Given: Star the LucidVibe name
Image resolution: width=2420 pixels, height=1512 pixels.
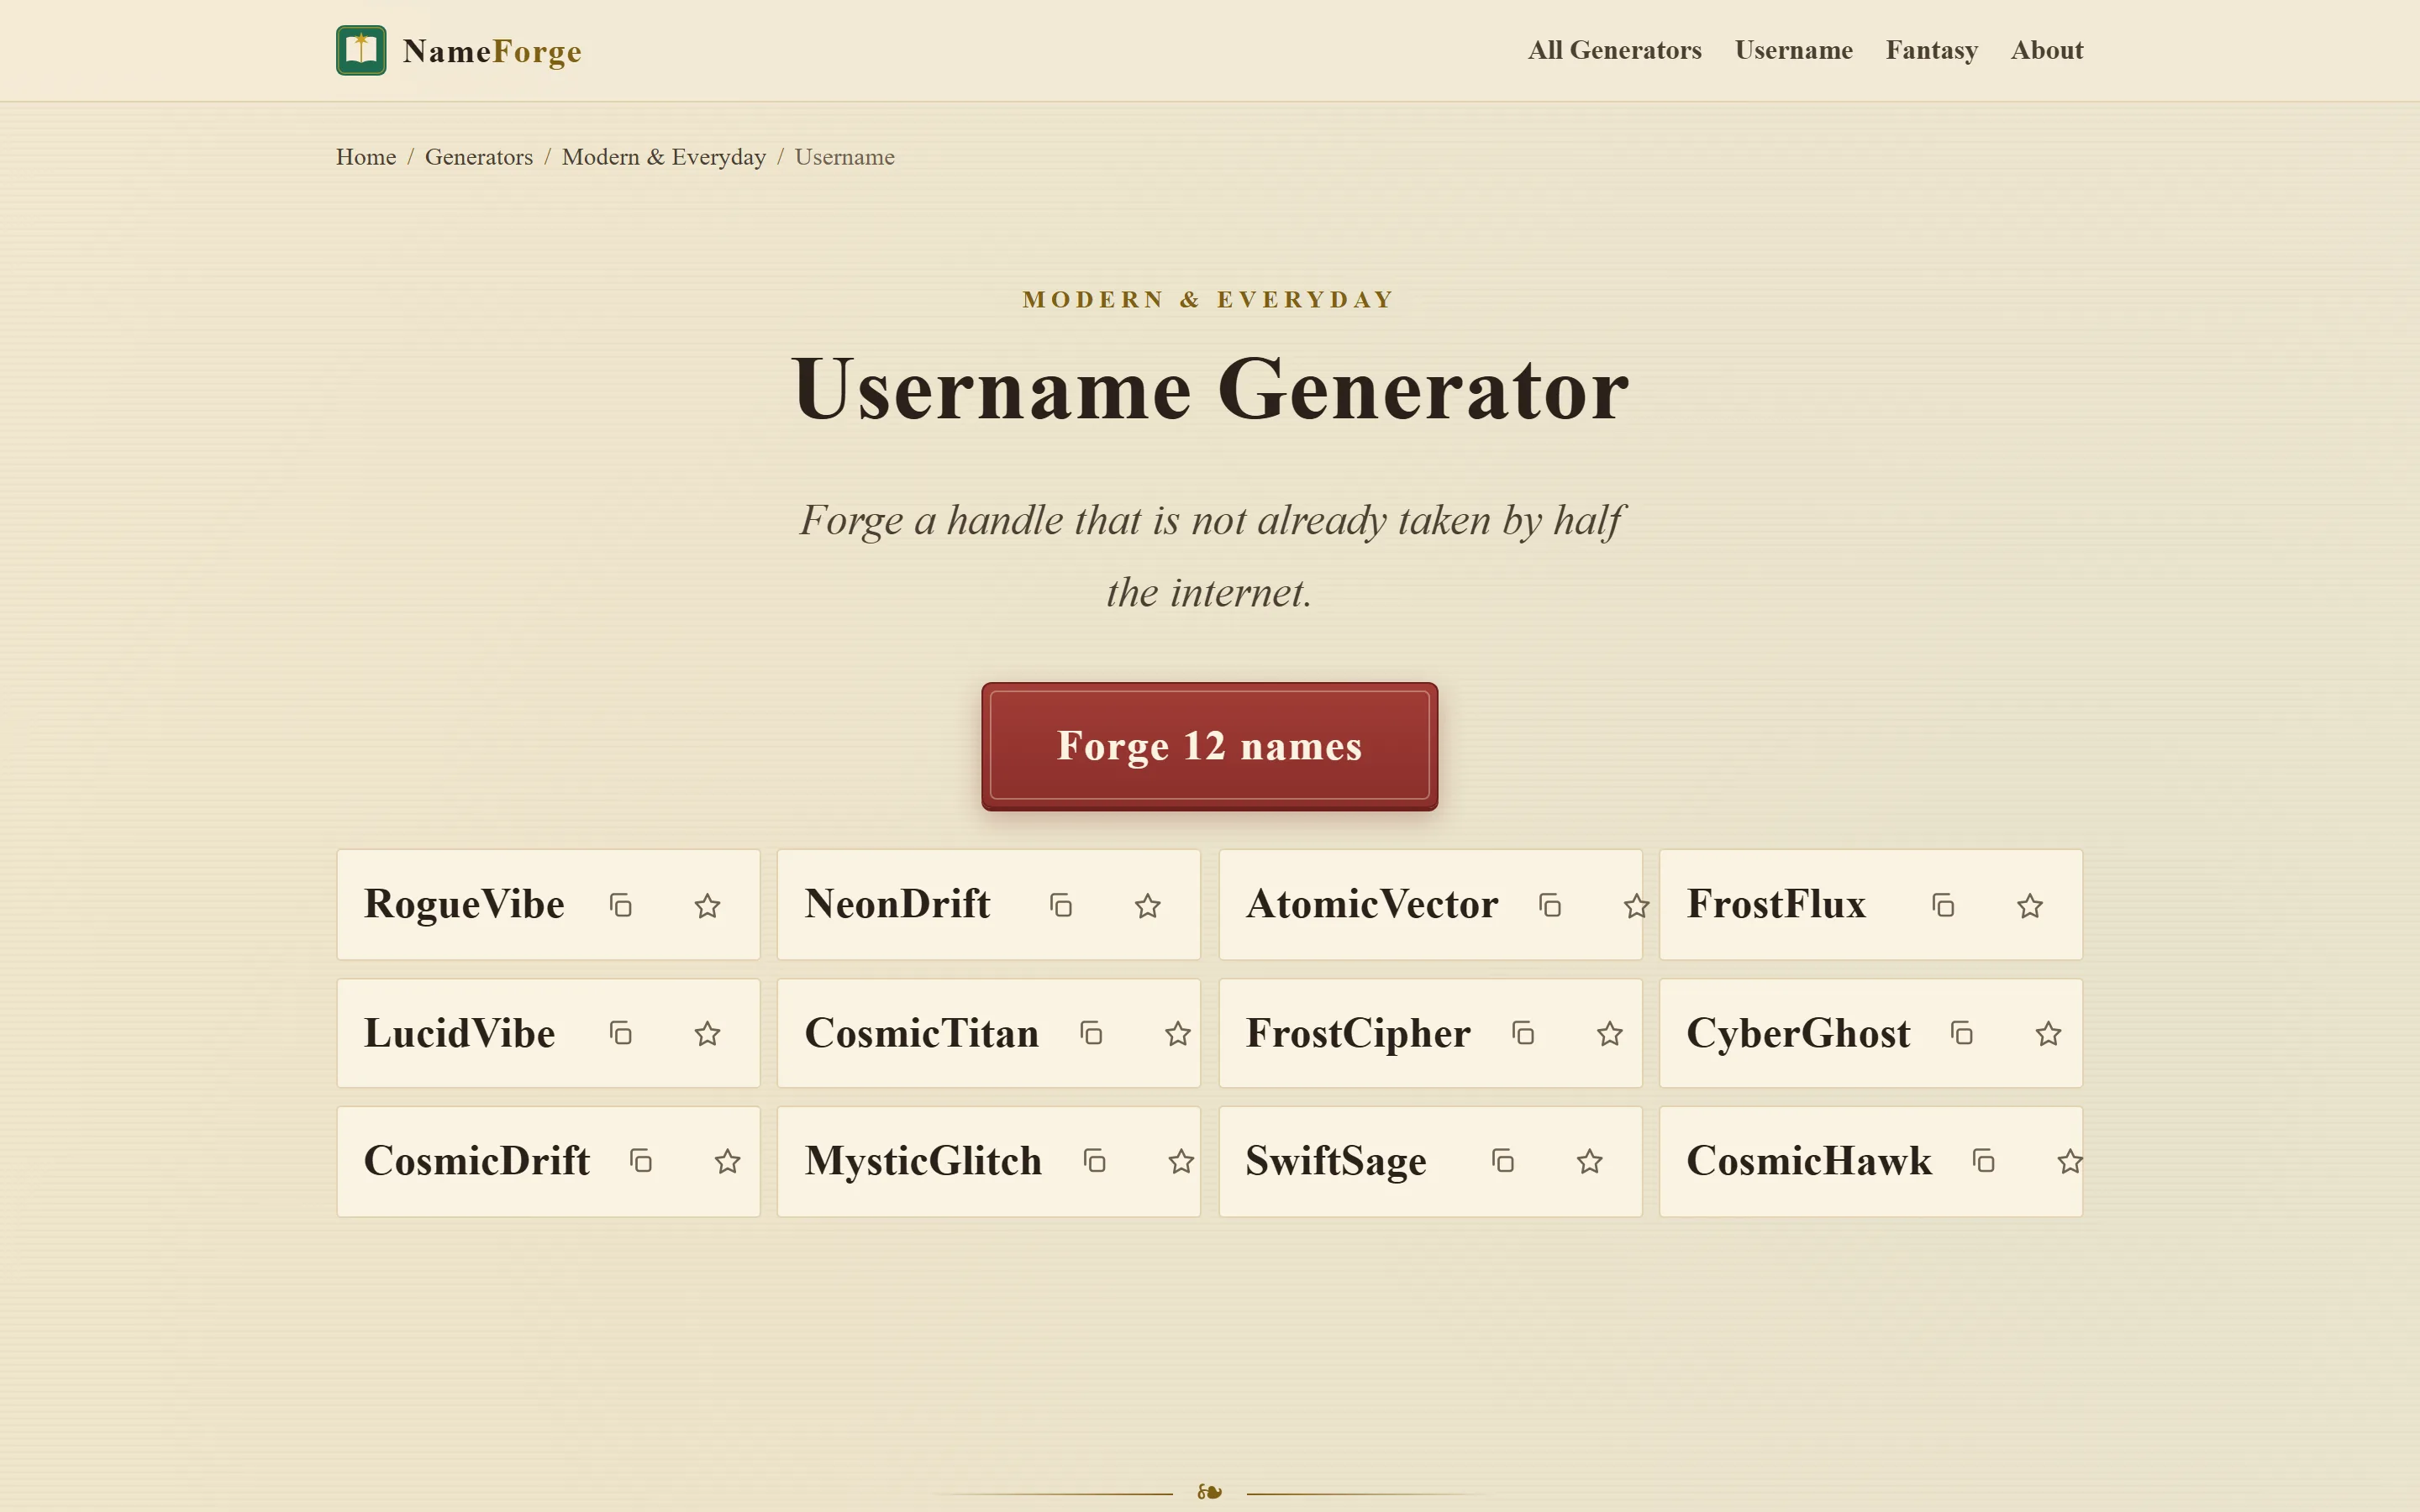Looking at the screenshot, I should [x=708, y=1033].
